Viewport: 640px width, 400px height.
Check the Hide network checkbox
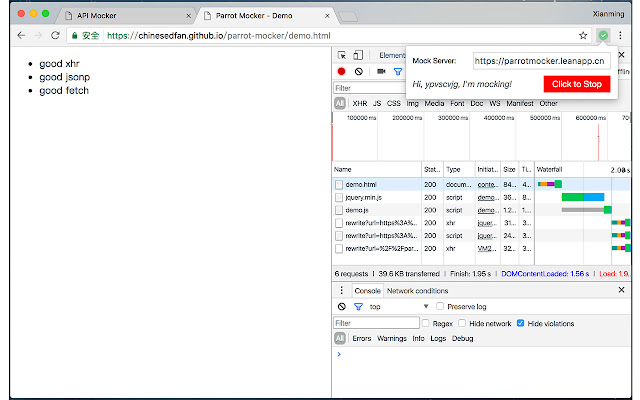click(462, 323)
